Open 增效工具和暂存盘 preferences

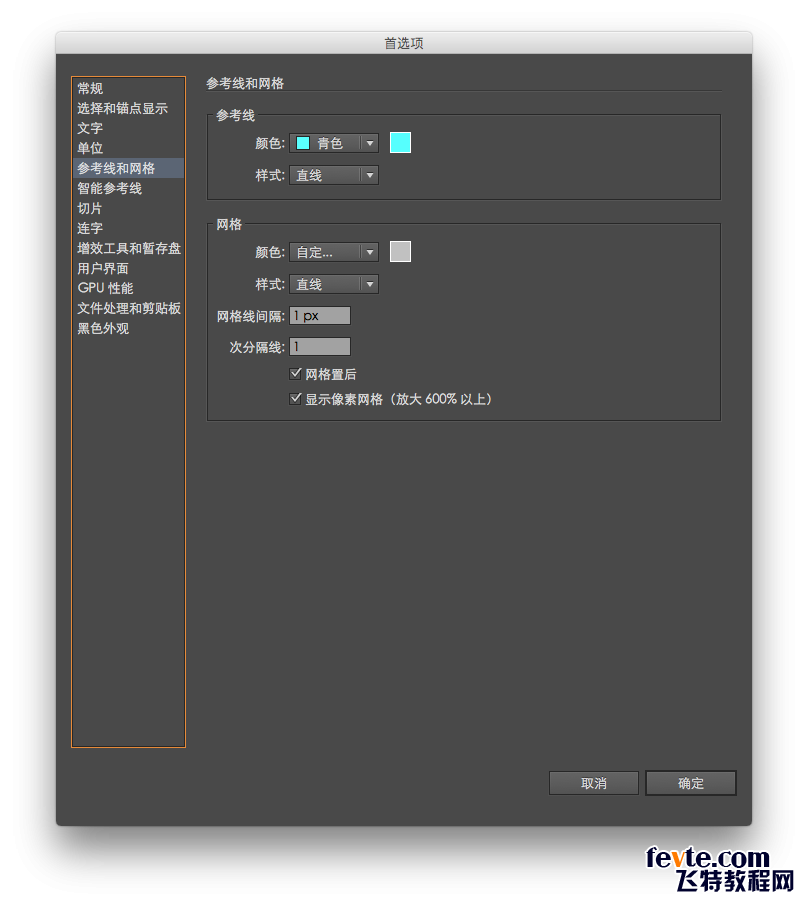[129, 248]
